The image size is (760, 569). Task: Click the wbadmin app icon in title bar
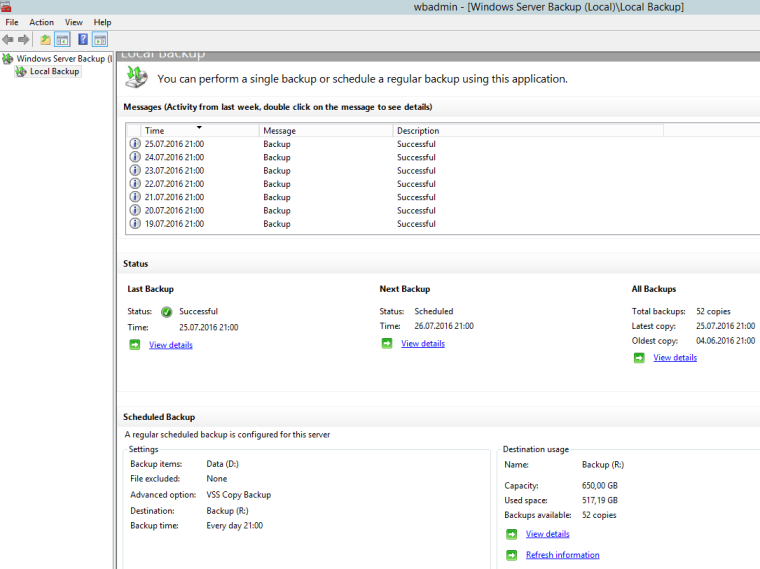pyautogui.click(x=6, y=7)
